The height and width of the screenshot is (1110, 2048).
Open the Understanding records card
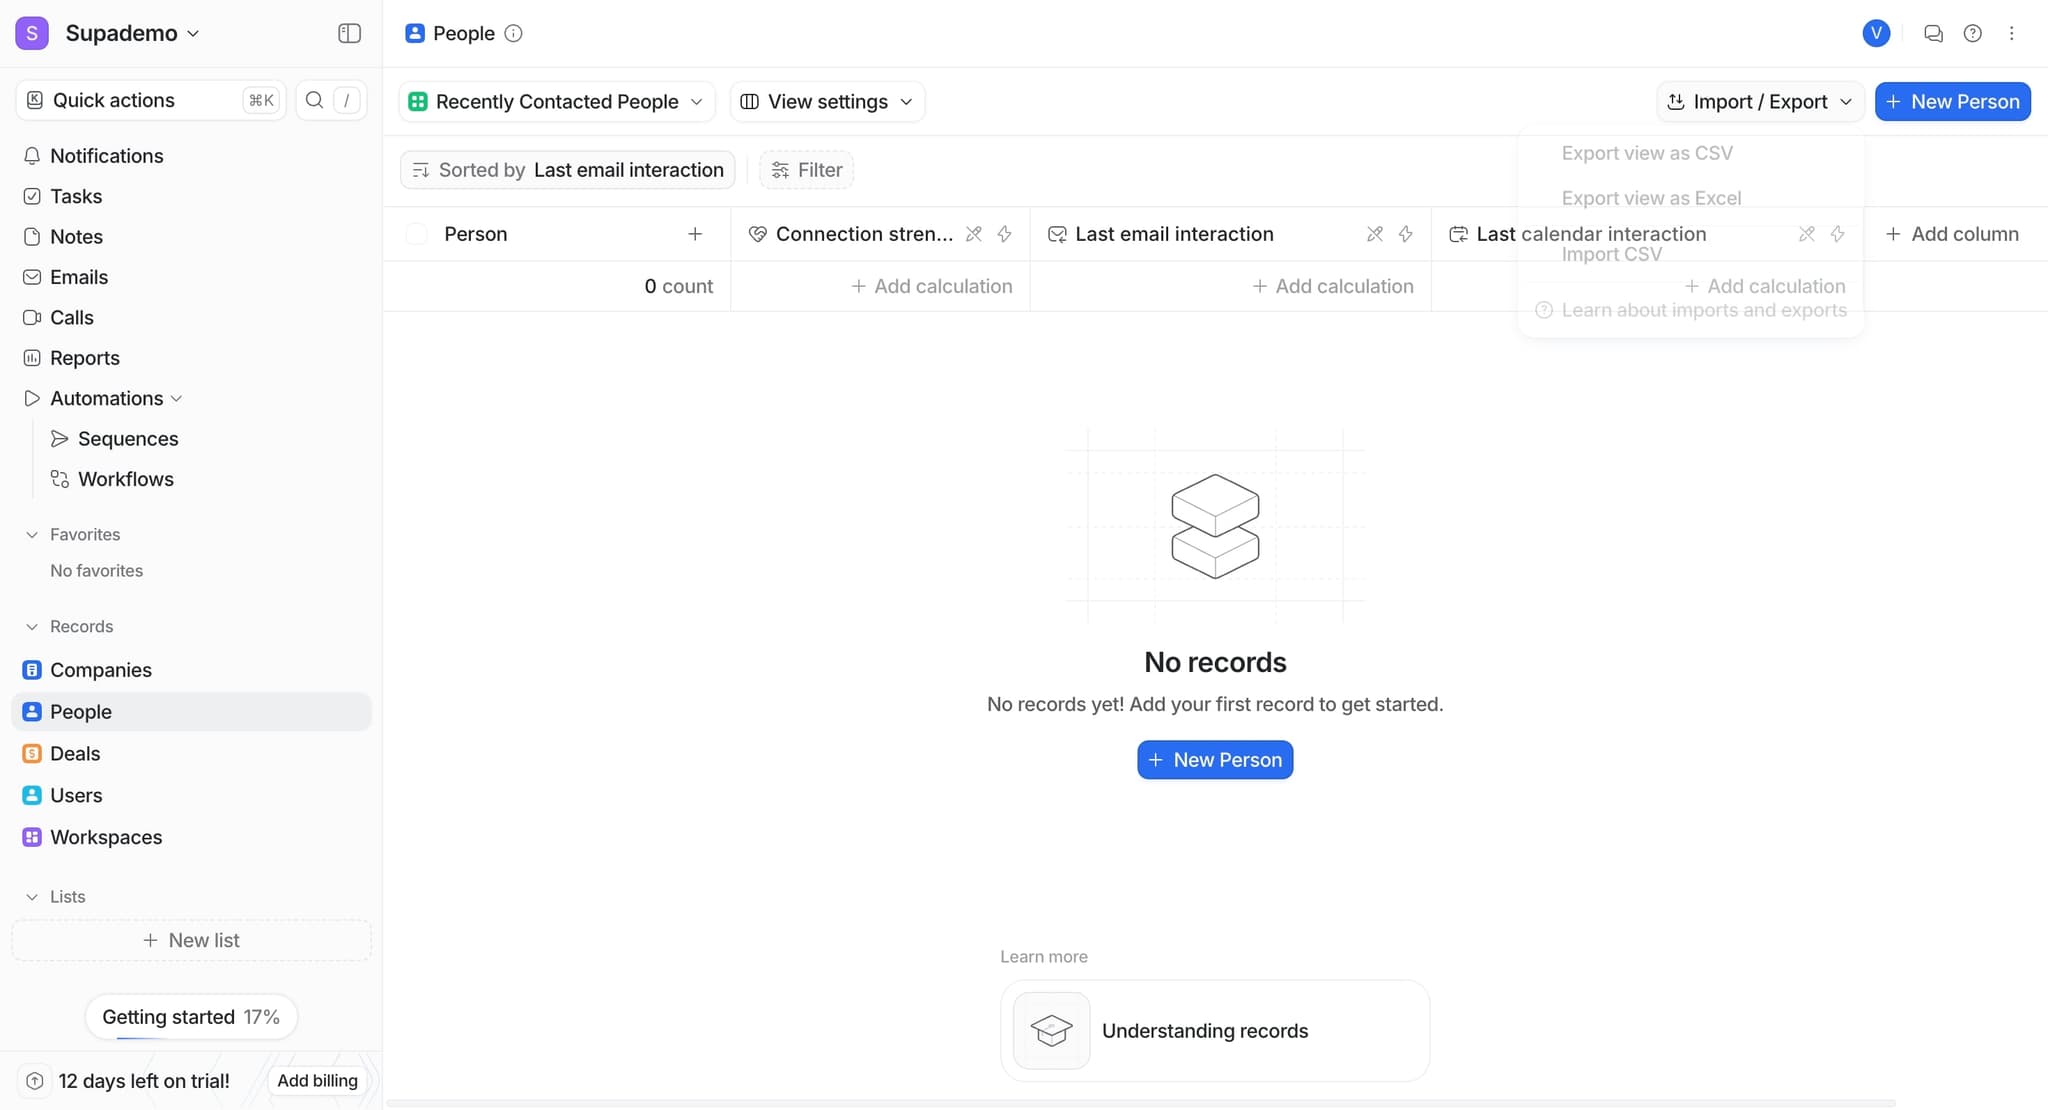point(1214,1030)
